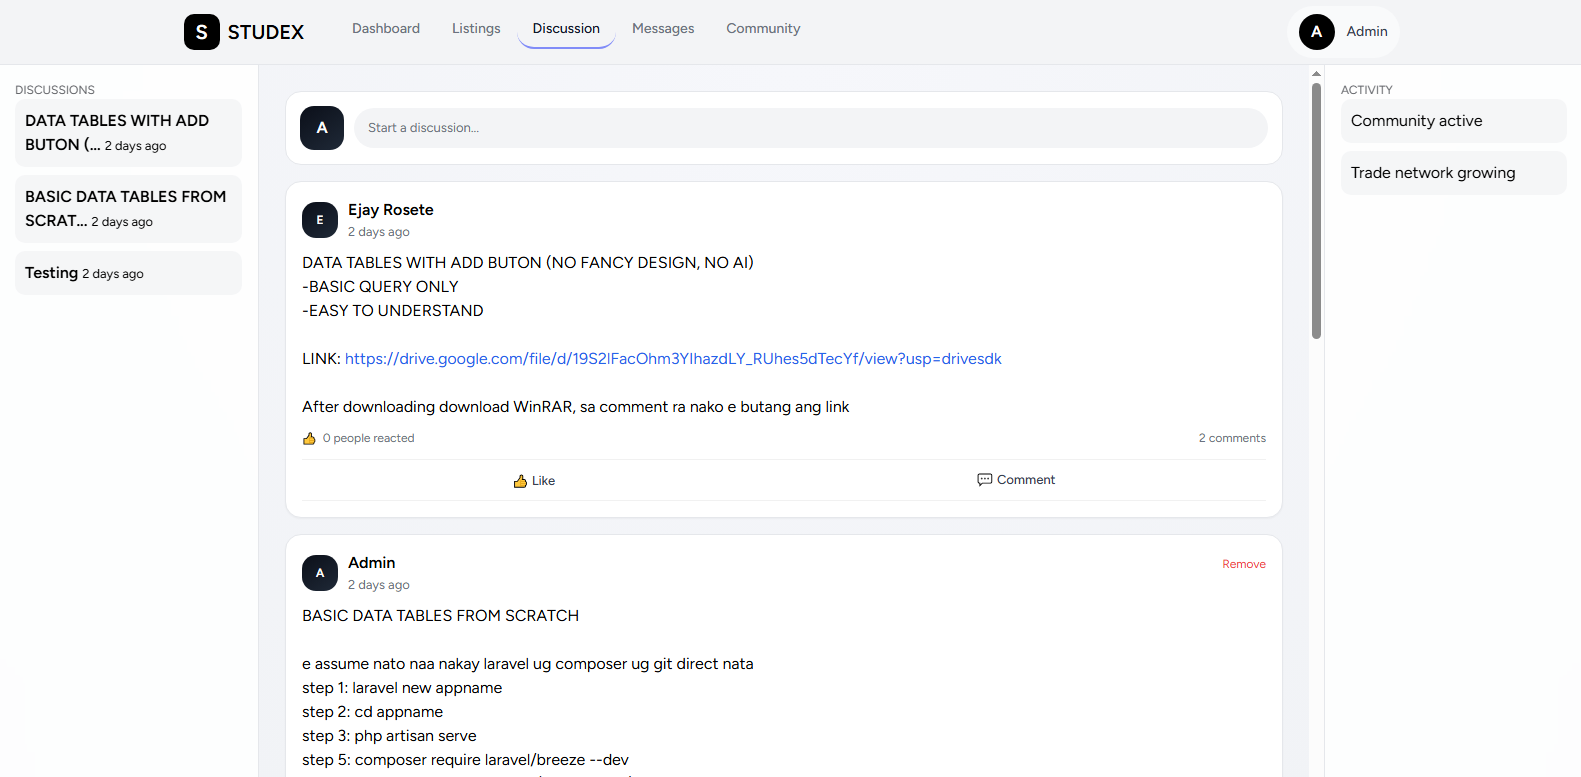Click the '-BASIC QUERY ONLY' line
Image resolution: width=1581 pixels, height=777 pixels.
click(x=380, y=287)
